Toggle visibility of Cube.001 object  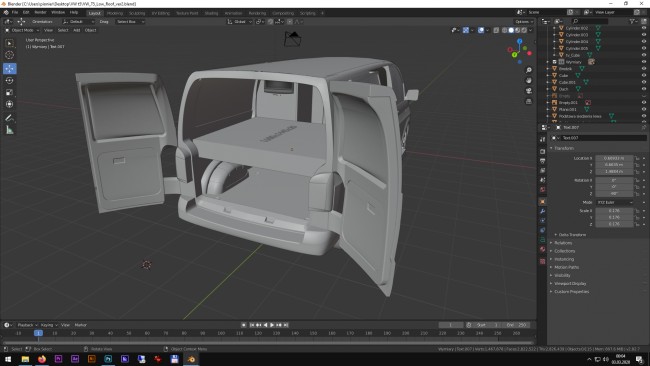644,82
